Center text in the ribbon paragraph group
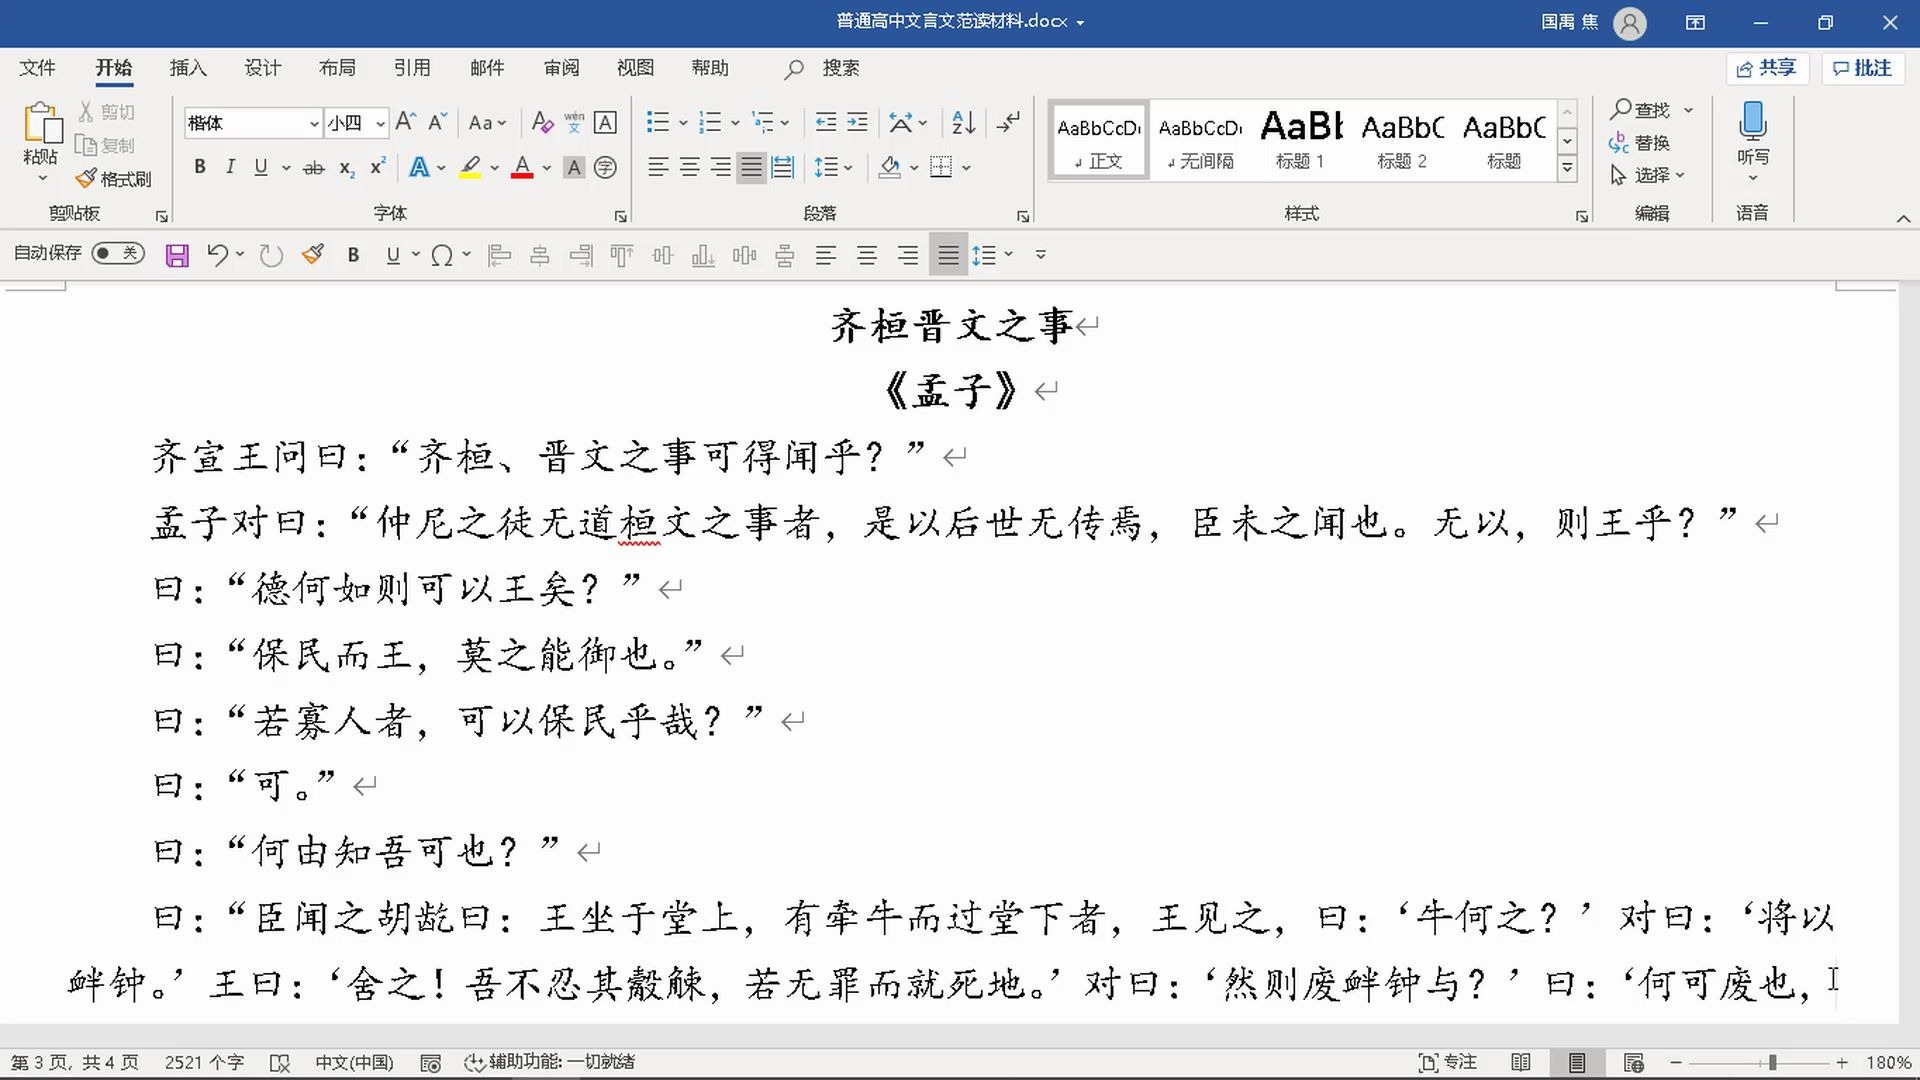The width and height of the screenshot is (1920, 1080). click(x=690, y=168)
